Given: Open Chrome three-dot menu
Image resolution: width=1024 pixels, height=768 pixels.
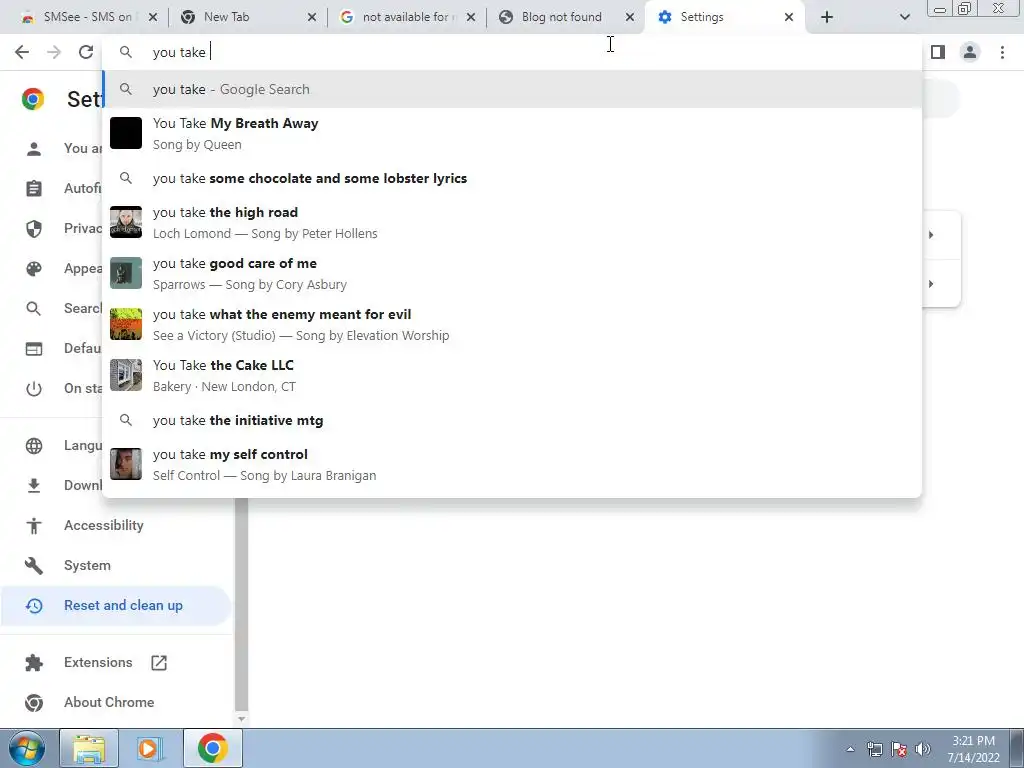Looking at the screenshot, I should 1002,52.
